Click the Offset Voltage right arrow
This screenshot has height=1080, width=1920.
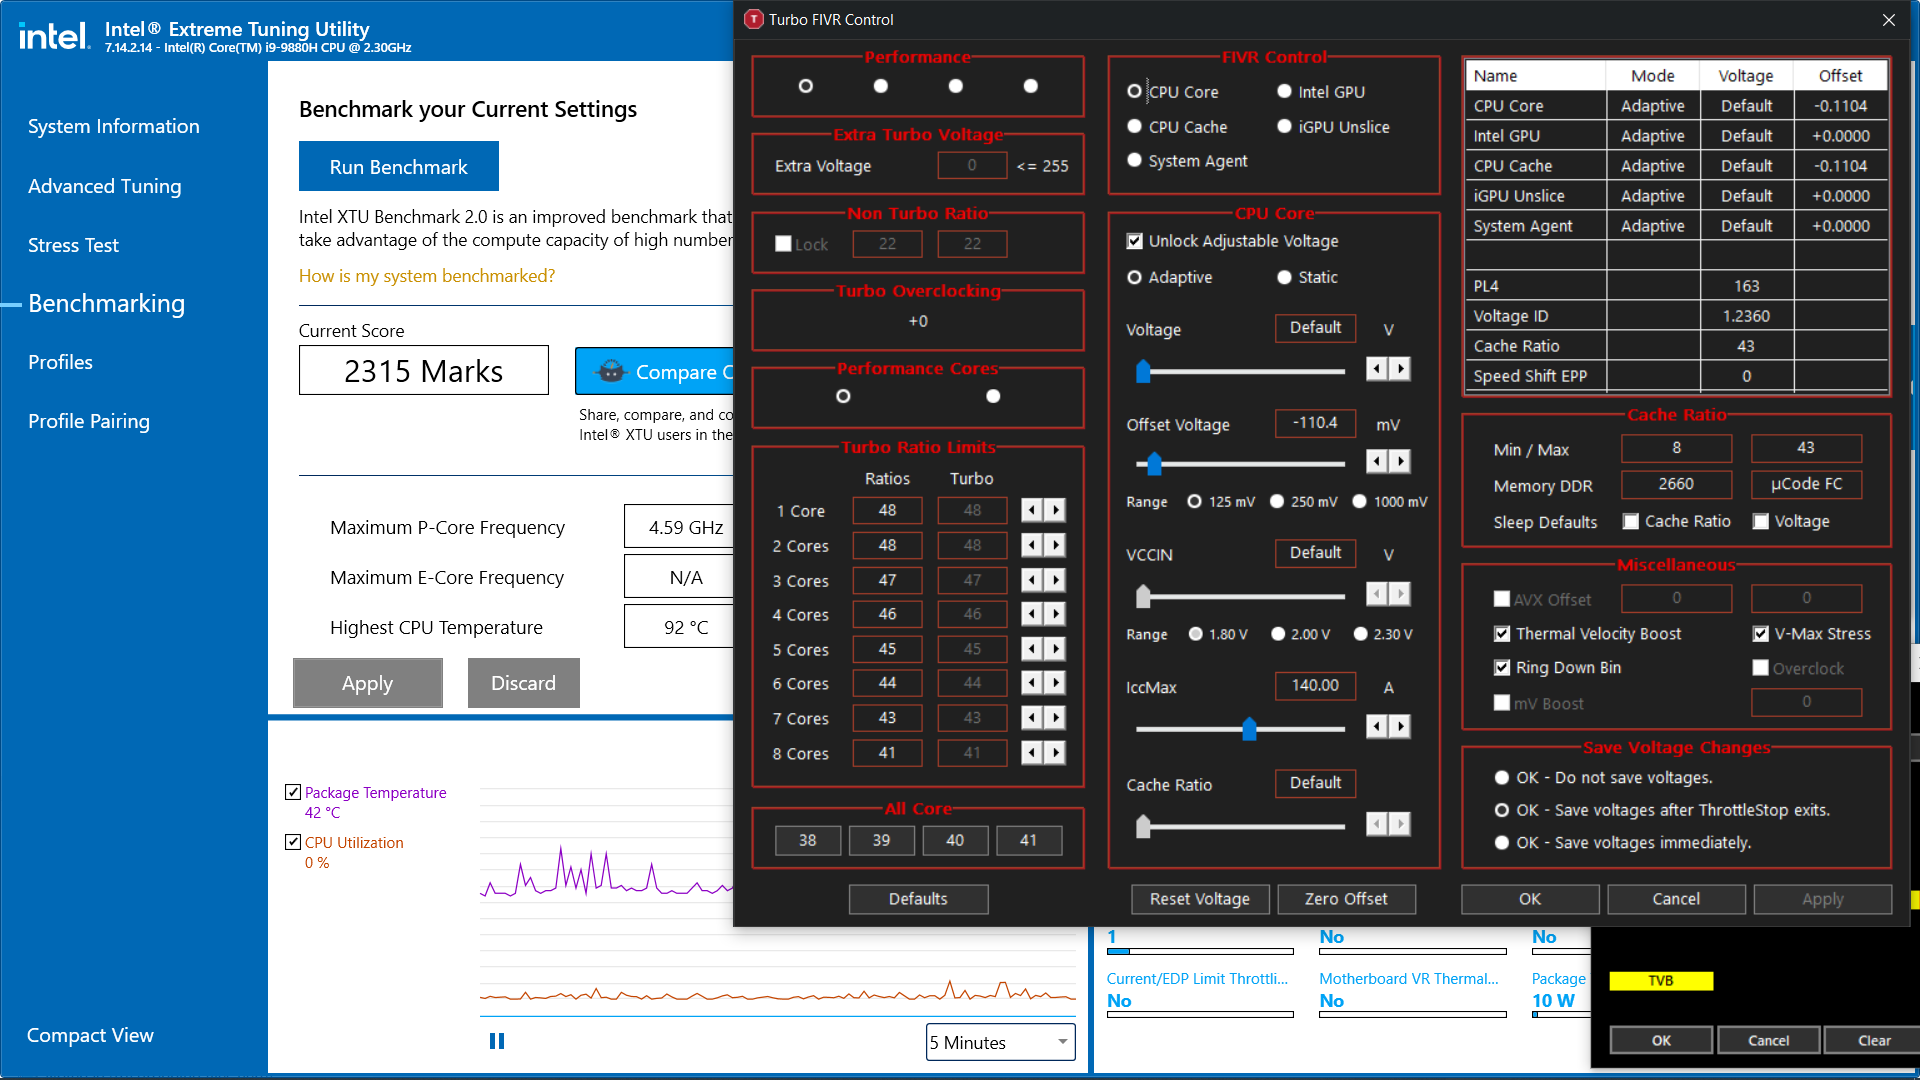point(1400,461)
